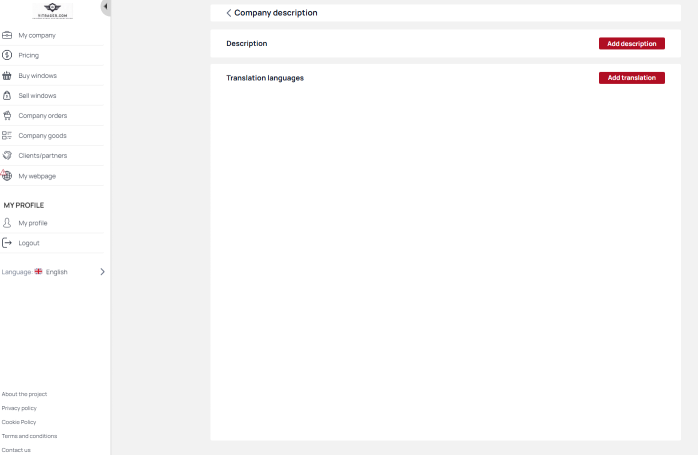Click the Translation languages label
698x455 pixels.
pos(265,78)
